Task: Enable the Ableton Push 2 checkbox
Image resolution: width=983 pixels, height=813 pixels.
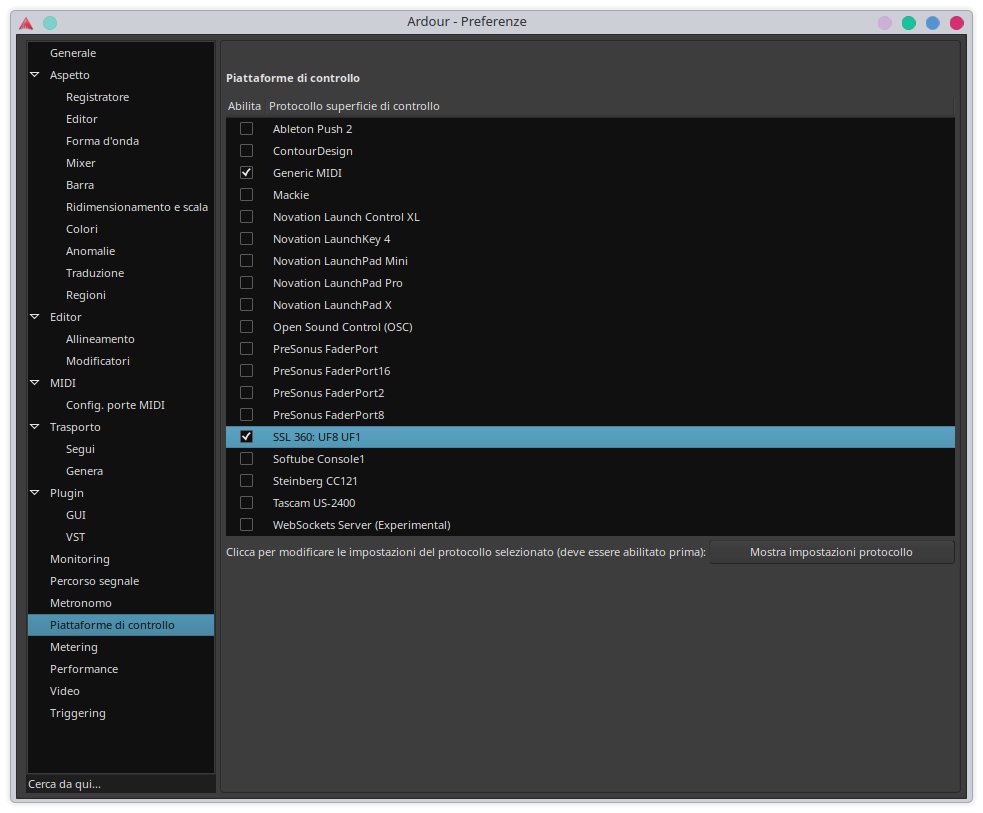Action: coord(246,129)
